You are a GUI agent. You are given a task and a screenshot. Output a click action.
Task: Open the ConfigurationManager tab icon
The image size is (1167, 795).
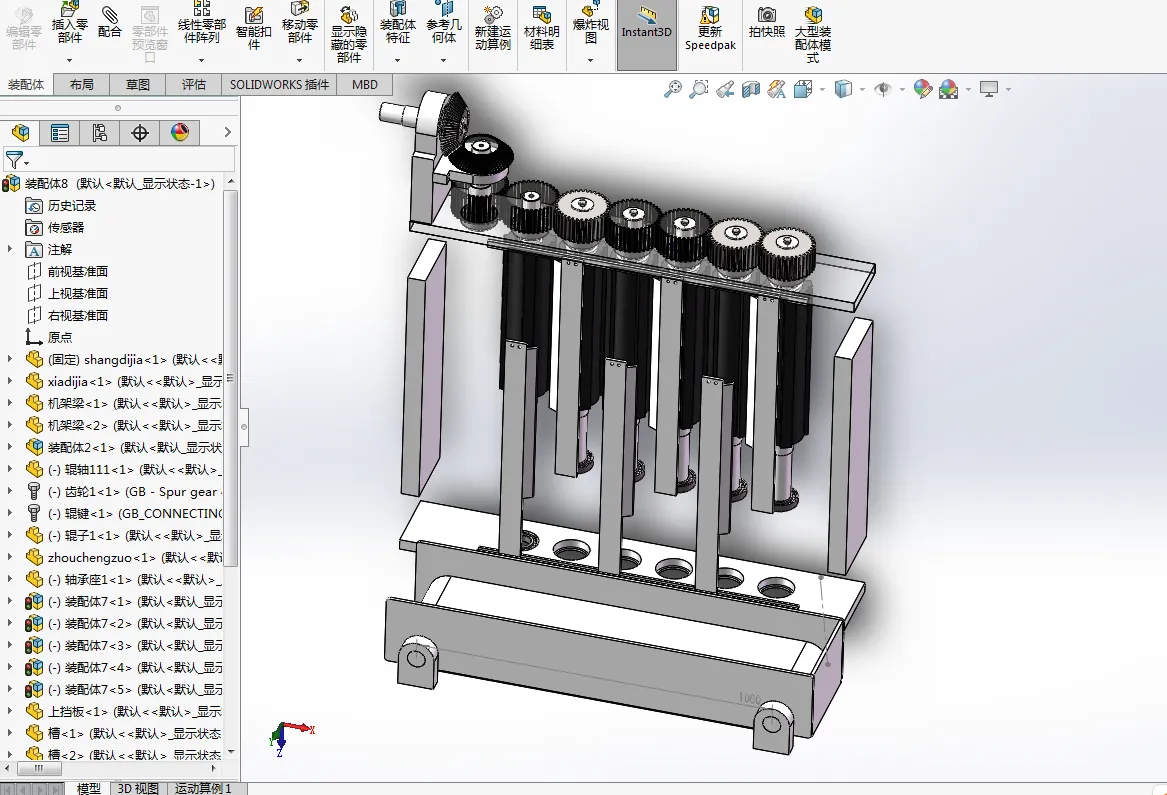click(x=100, y=132)
